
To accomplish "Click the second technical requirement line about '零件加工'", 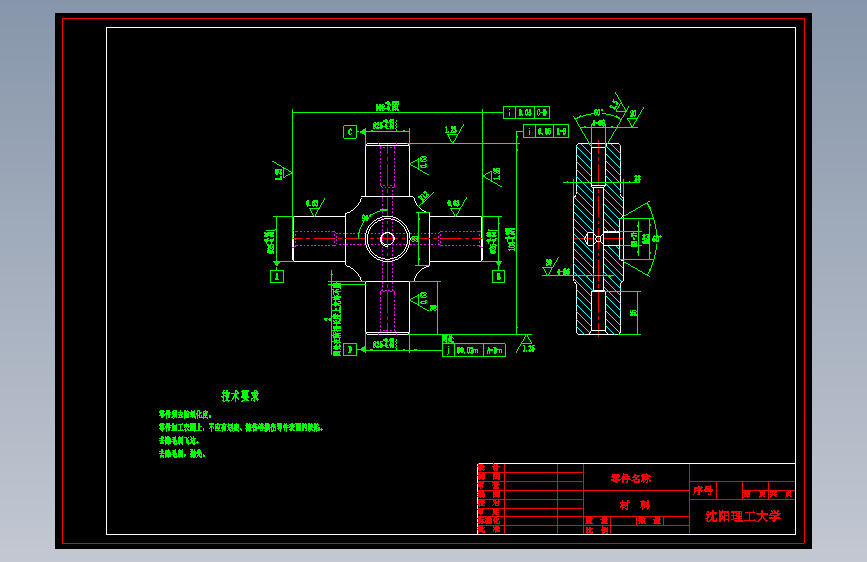I will pyautogui.click(x=241, y=428).
